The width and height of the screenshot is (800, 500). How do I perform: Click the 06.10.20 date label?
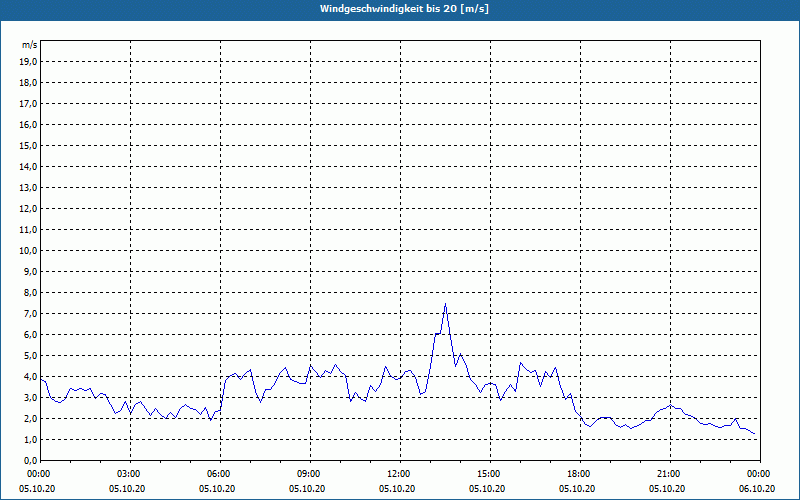(757, 489)
